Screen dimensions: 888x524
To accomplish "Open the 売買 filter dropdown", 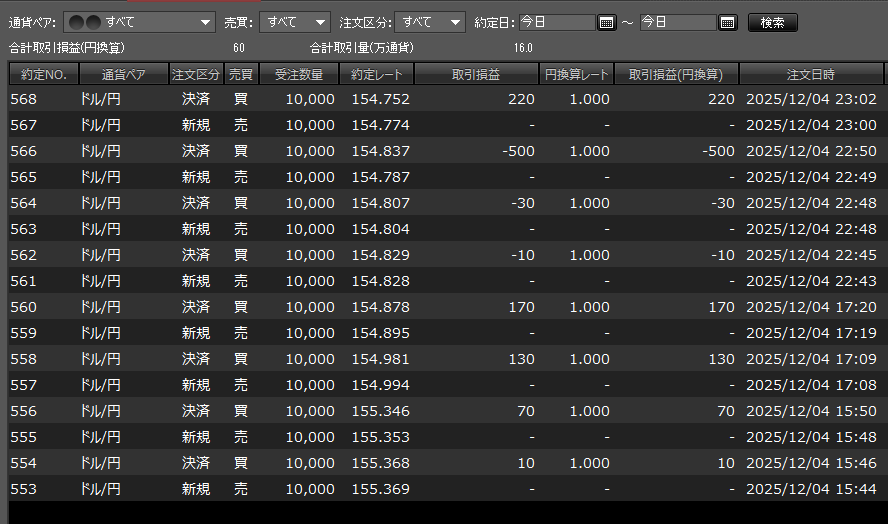I will pos(294,23).
